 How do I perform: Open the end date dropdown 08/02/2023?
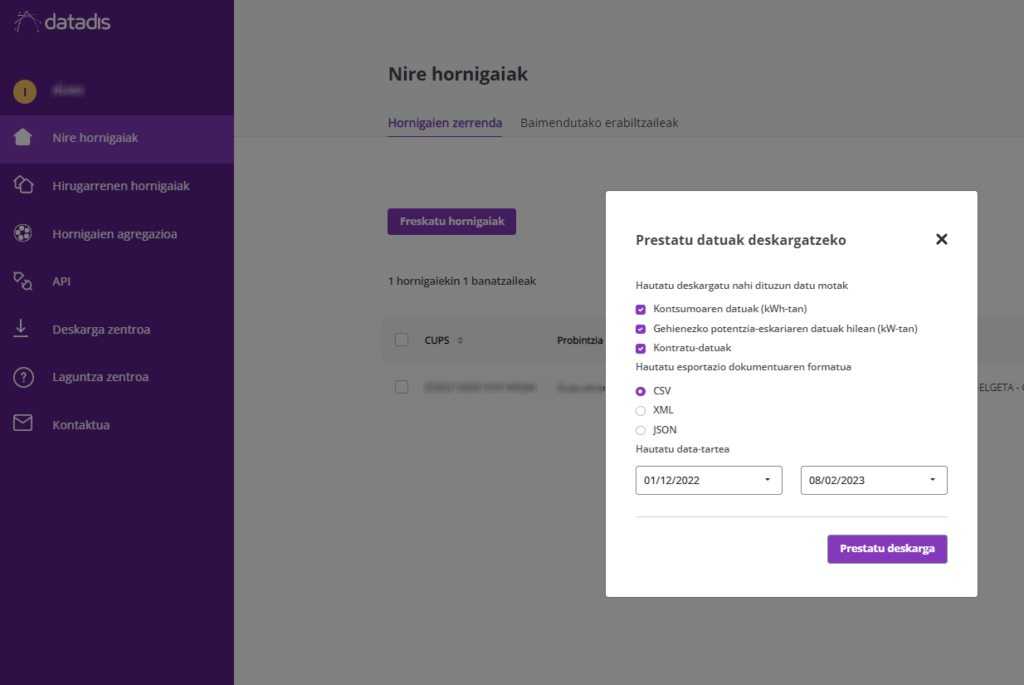tap(873, 480)
